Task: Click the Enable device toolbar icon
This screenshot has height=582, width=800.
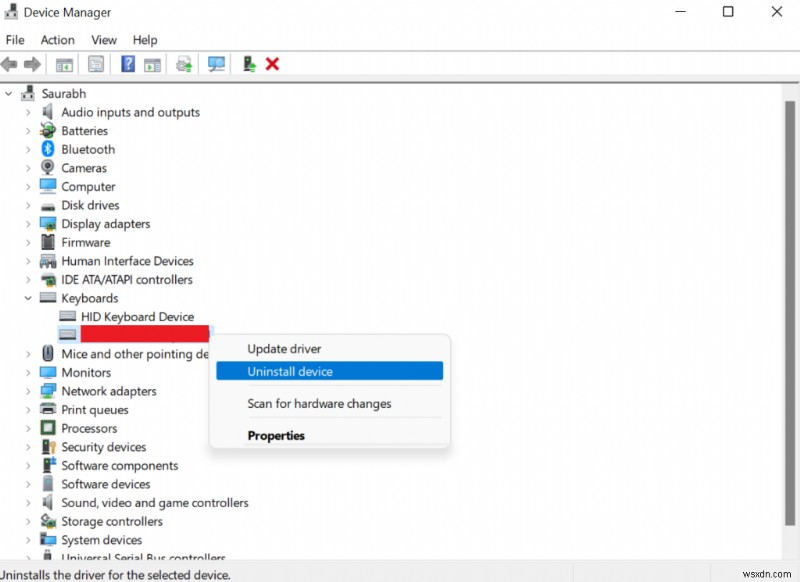Action: point(249,64)
